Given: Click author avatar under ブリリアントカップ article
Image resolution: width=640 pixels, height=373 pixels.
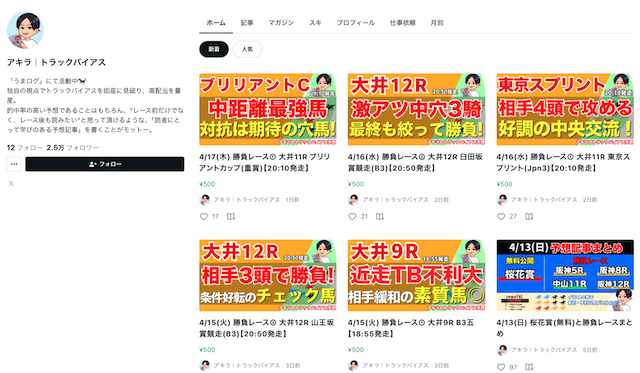Looking at the screenshot, I should [x=204, y=200].
